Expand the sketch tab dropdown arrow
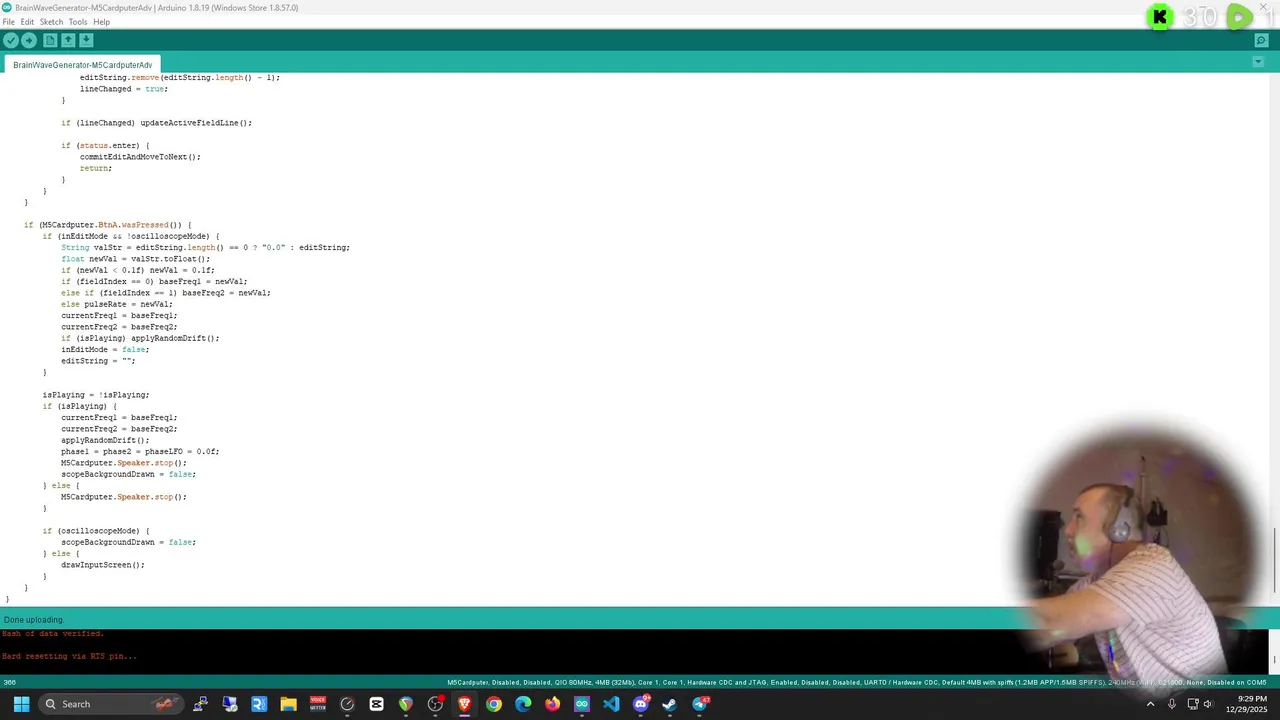Screen dimensions: 1280x720 [1258, 62]
